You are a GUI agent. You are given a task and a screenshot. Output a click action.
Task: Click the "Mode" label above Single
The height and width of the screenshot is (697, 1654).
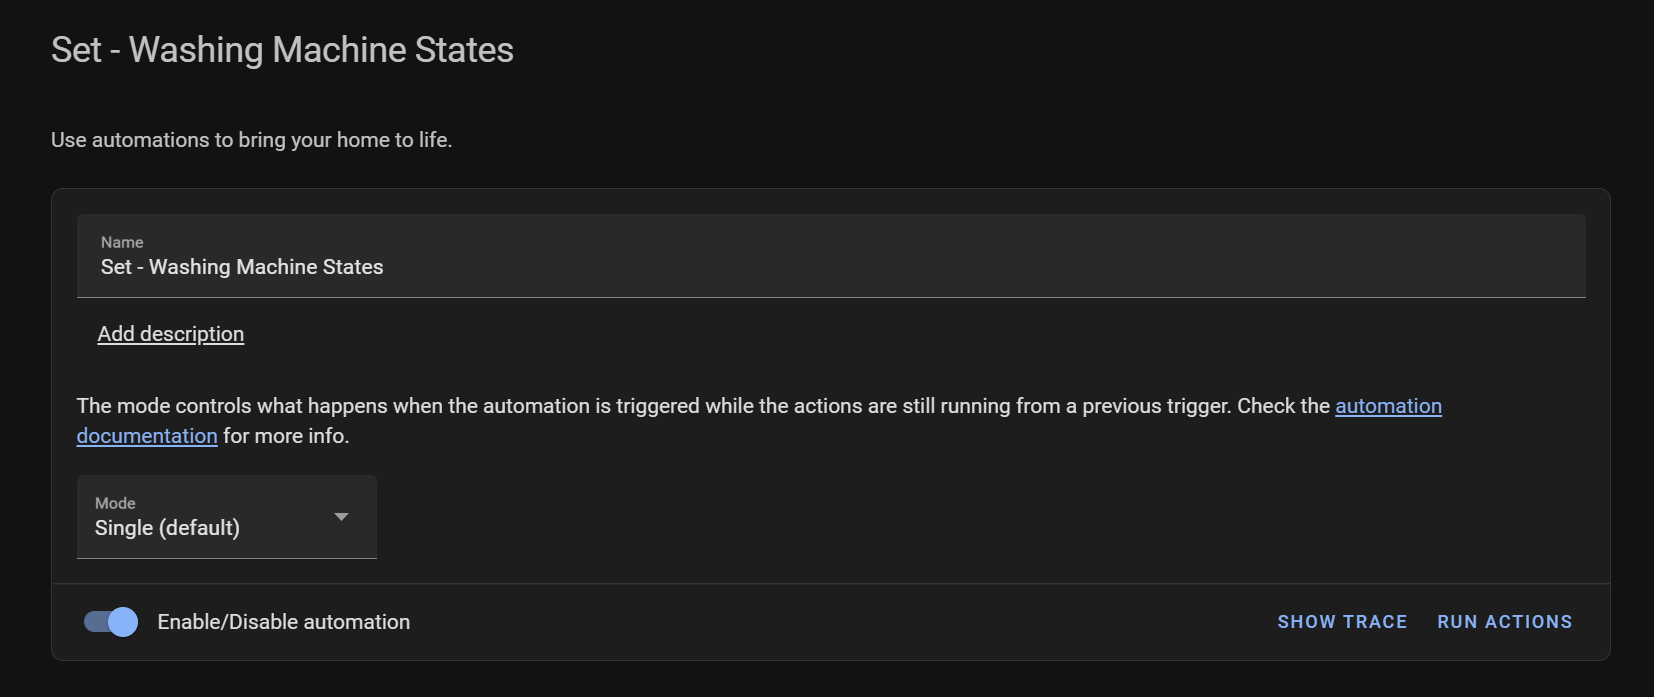(x=115, y=503)
